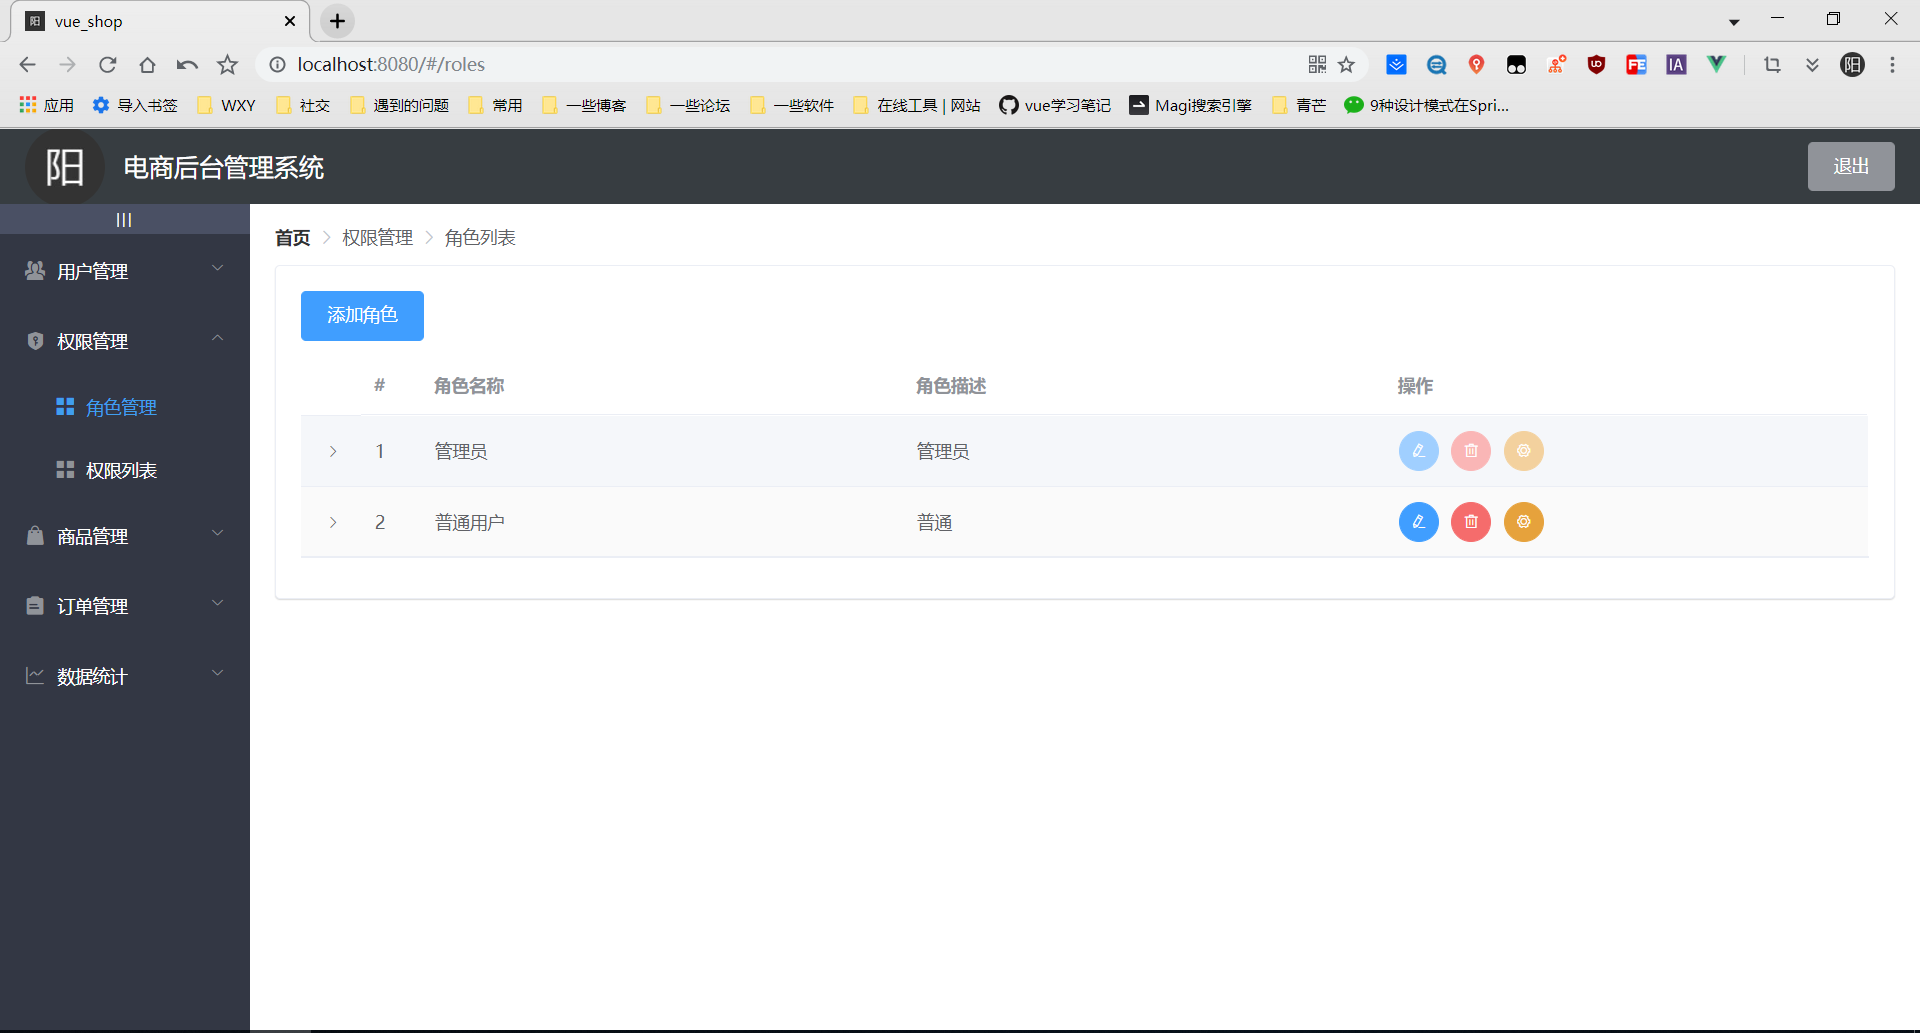Expand the 普通用户 row details chevron
This screenshot has width=1920, height=1033.
click(x=333, y=523)
